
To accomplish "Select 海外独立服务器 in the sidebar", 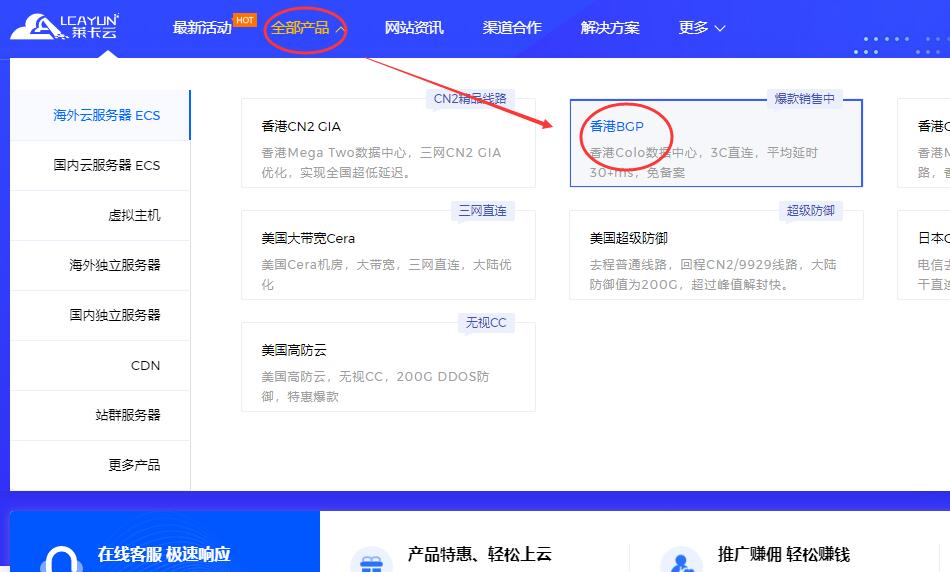I will [x=100, y=265].
